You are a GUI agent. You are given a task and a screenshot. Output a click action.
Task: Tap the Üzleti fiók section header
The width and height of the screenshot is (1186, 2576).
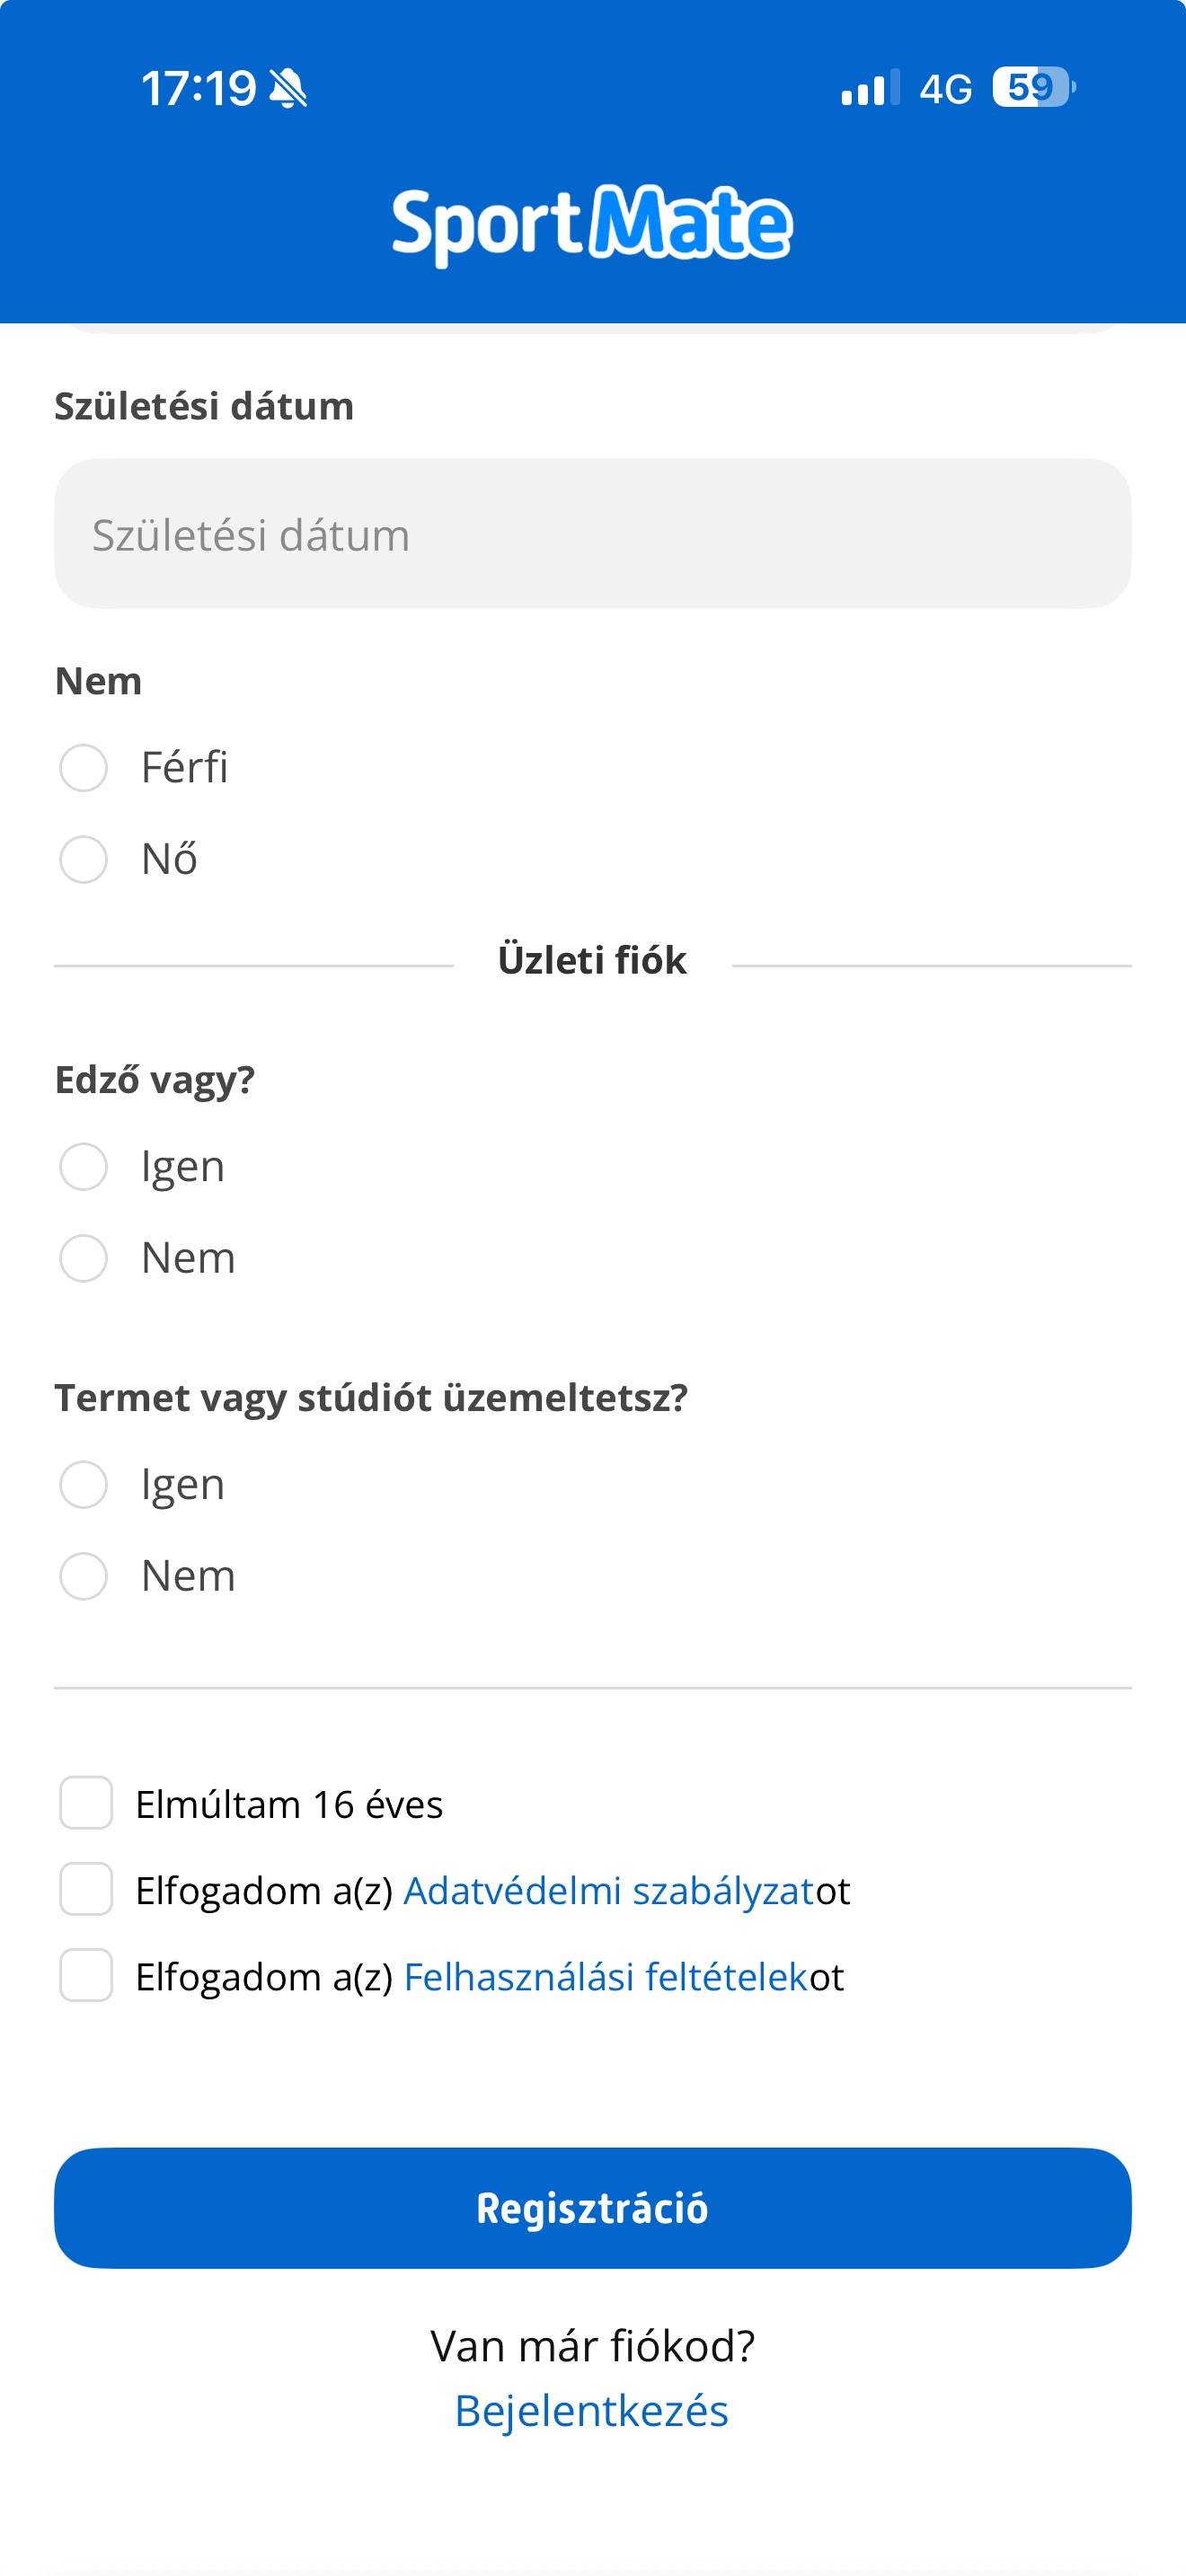click(592, 959)
